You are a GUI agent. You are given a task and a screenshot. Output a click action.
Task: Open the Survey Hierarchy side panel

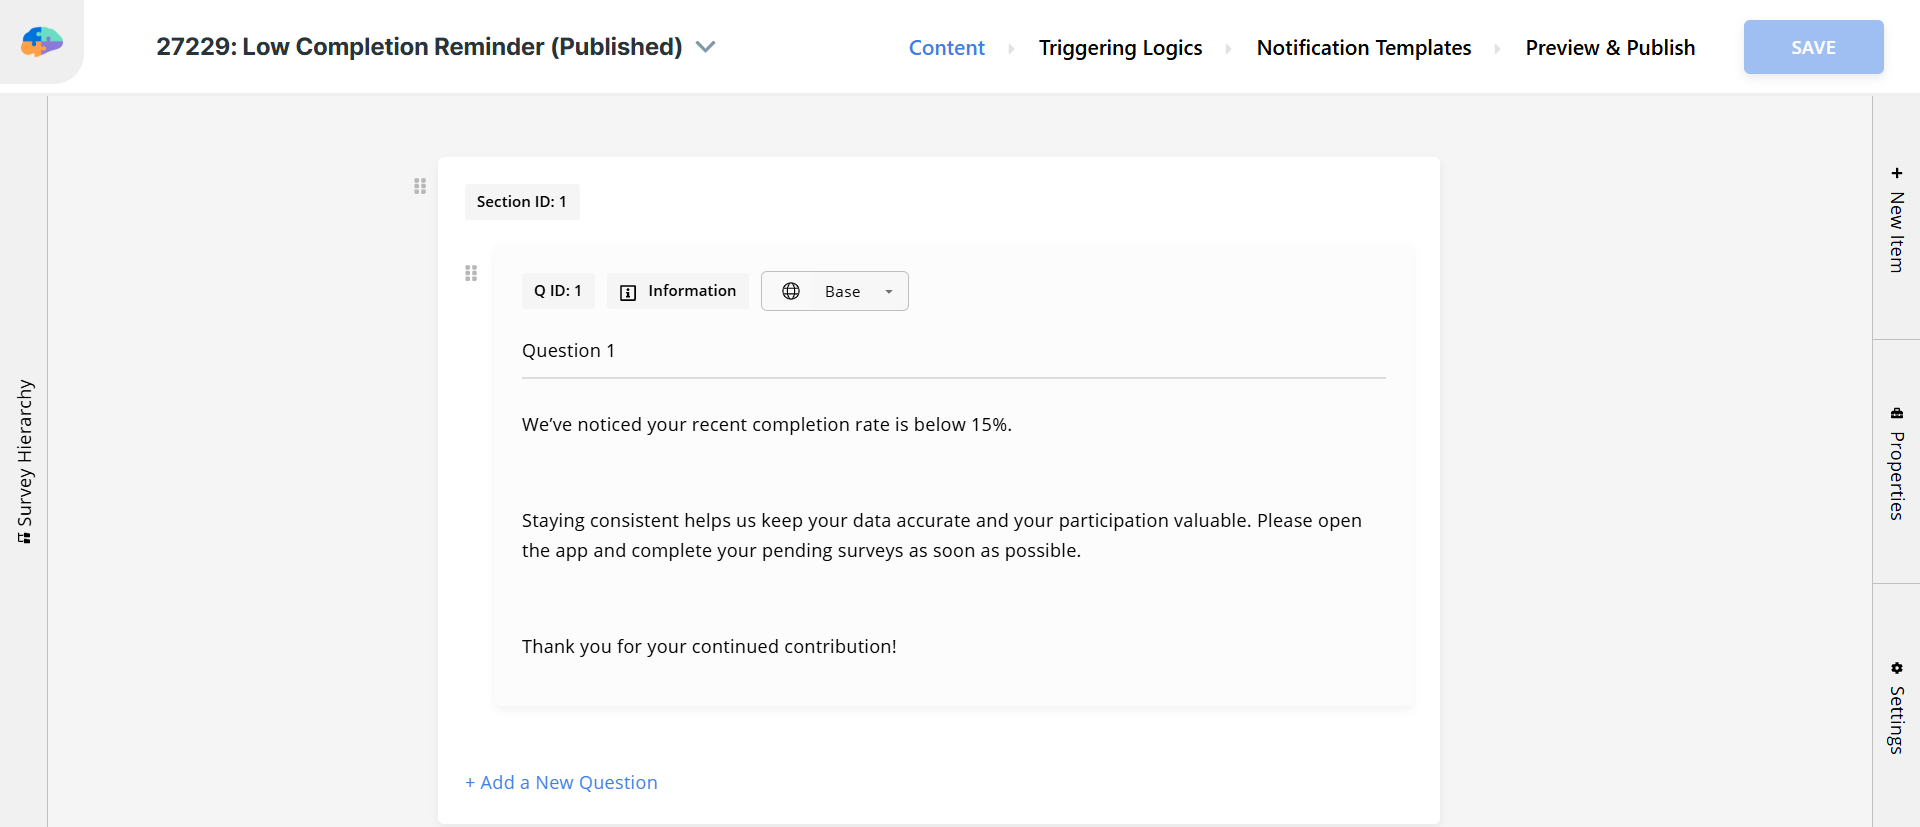click(24, 460)
